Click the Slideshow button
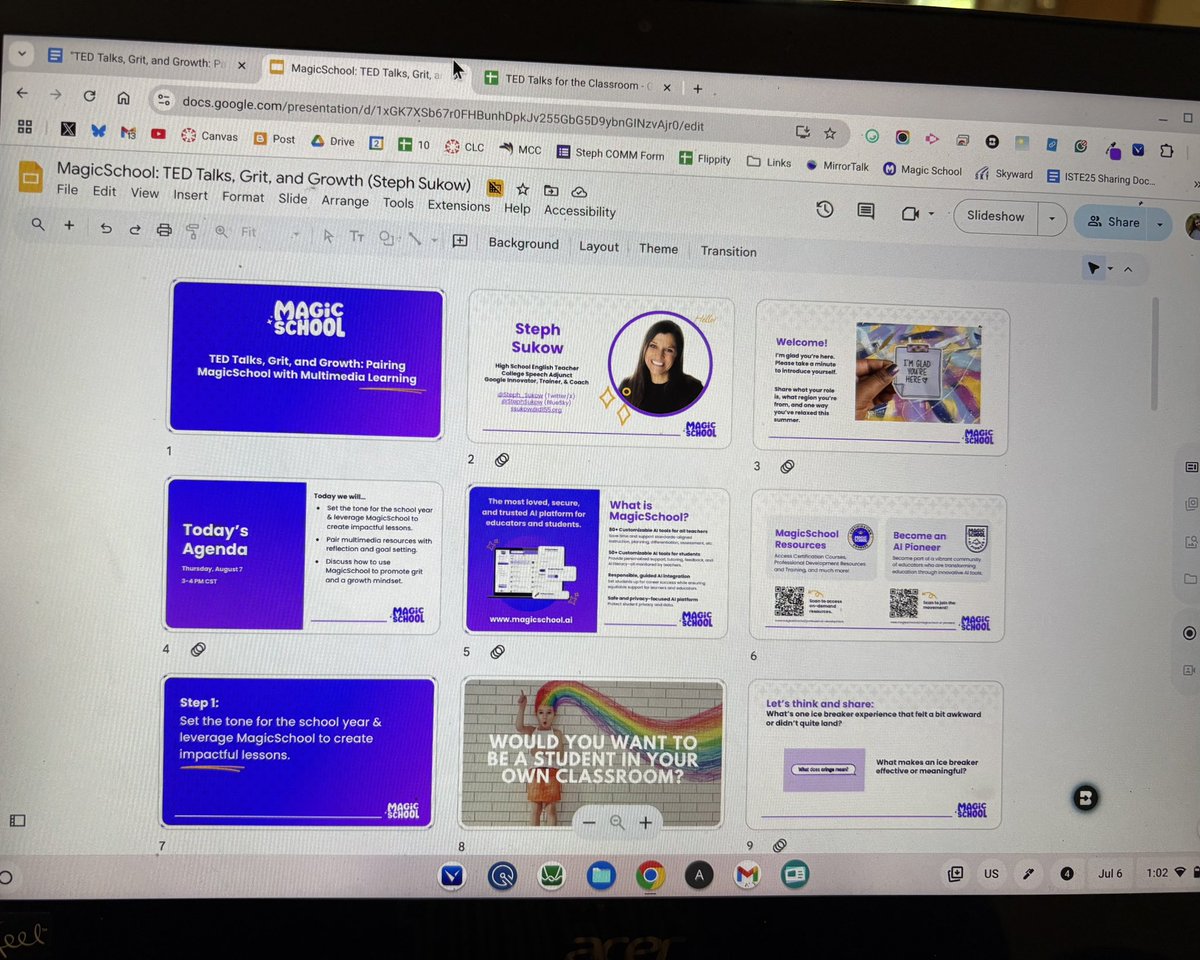 995,216
